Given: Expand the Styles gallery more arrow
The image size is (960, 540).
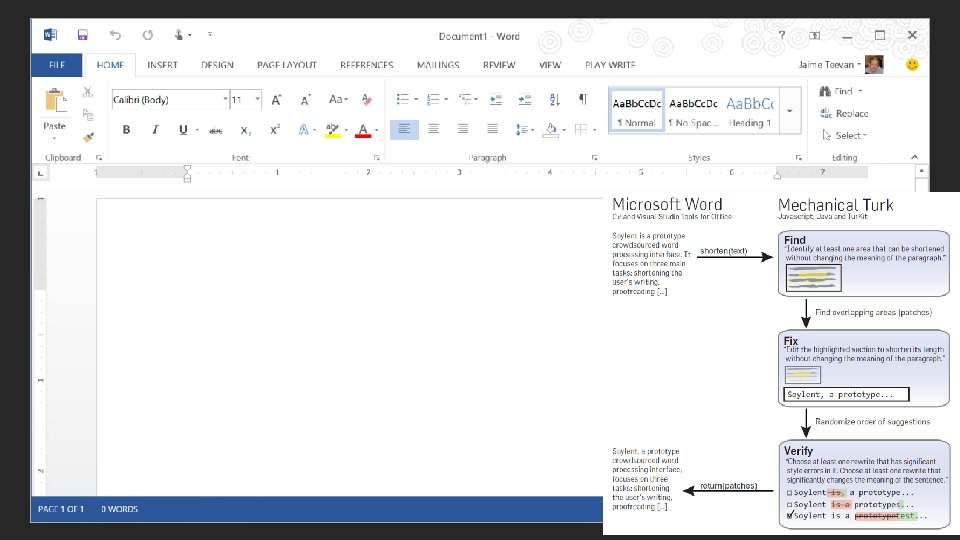Looking at the screenshot, I should pos(790,111).
